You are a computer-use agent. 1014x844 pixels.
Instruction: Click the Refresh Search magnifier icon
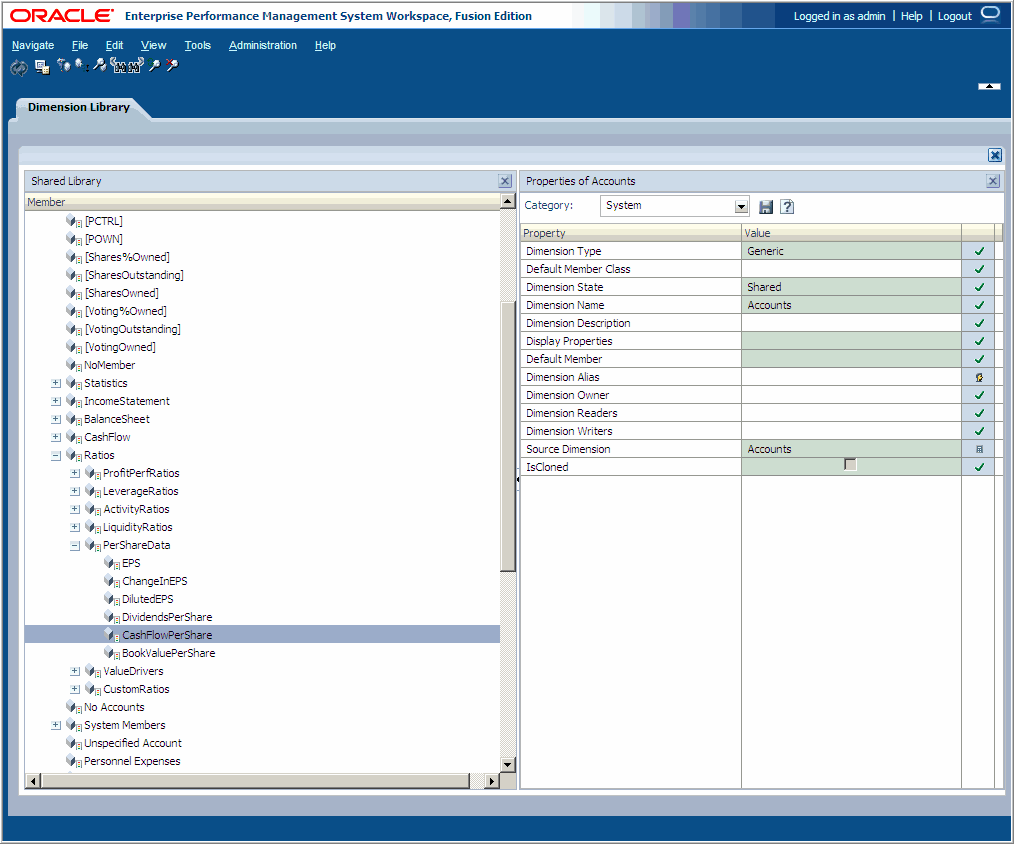154,65
